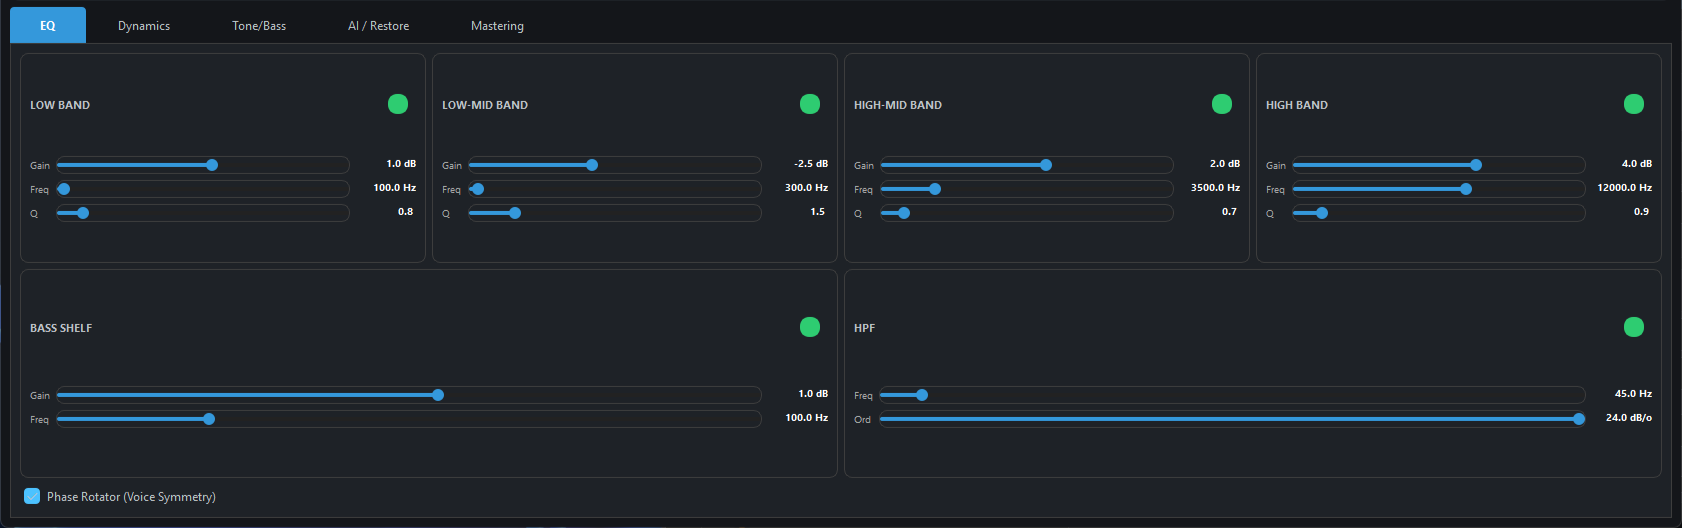The image size is (1682, 528).
Task: Click the Low-Mid Band Q slider
Action: click(615, 213)
